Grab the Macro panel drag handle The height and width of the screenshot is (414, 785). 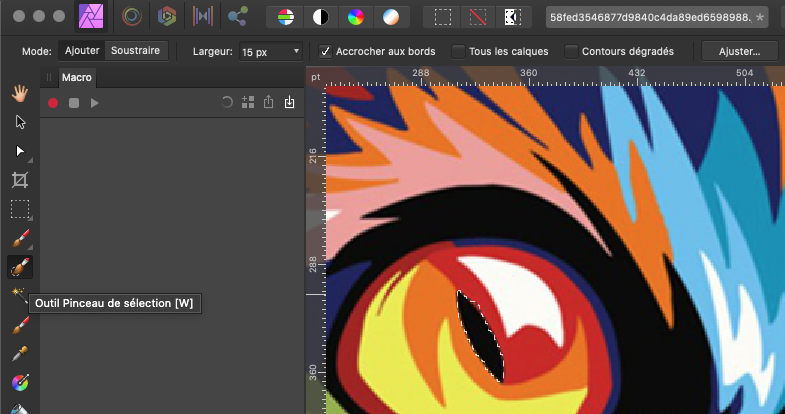(x=49, y=77)
